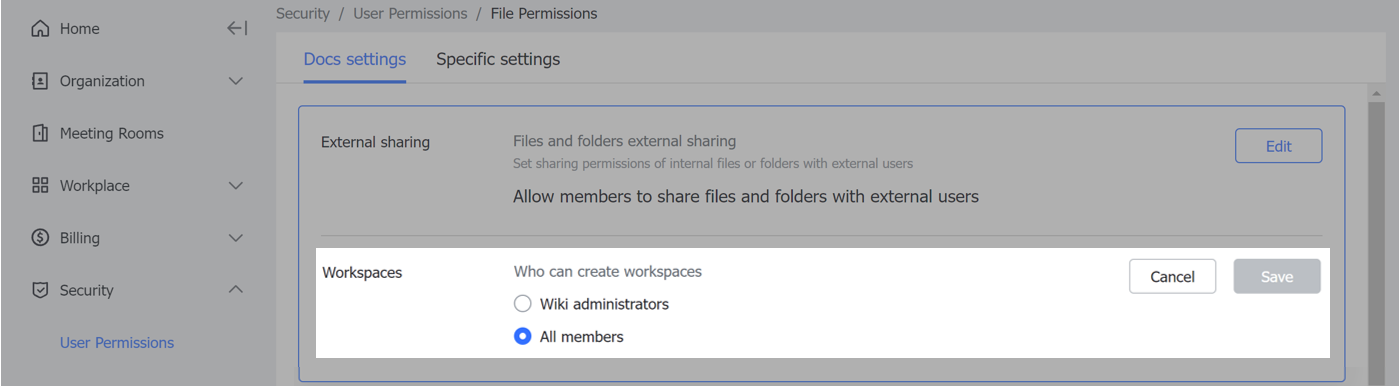The width and height of the screenshot is (1400, 386).
Task: Expand the Workplace menu chevron
Action: coord(236,185)
